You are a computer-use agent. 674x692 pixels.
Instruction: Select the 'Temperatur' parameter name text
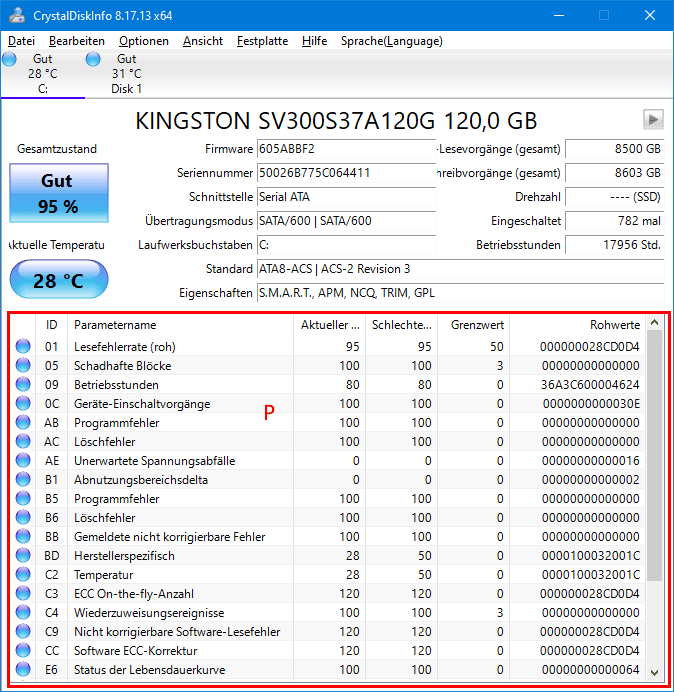tap(103, 575)
